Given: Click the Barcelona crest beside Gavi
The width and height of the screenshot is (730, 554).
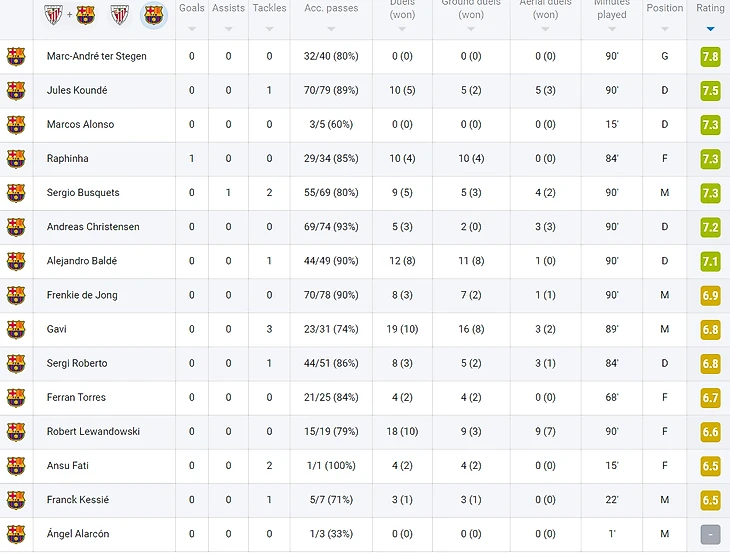Looking at the screenshot, I should (x=15, y=329).
